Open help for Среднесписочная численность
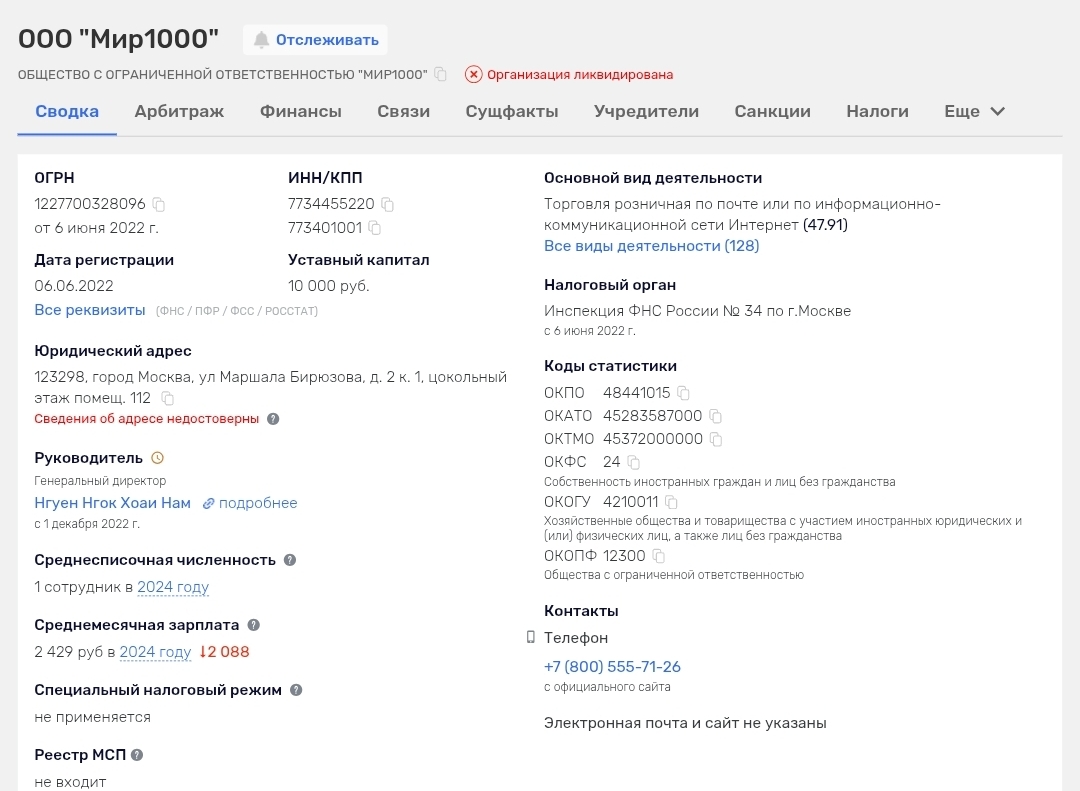The height and width of the screenshot is (791, 1080). click(x=290, y=560)
